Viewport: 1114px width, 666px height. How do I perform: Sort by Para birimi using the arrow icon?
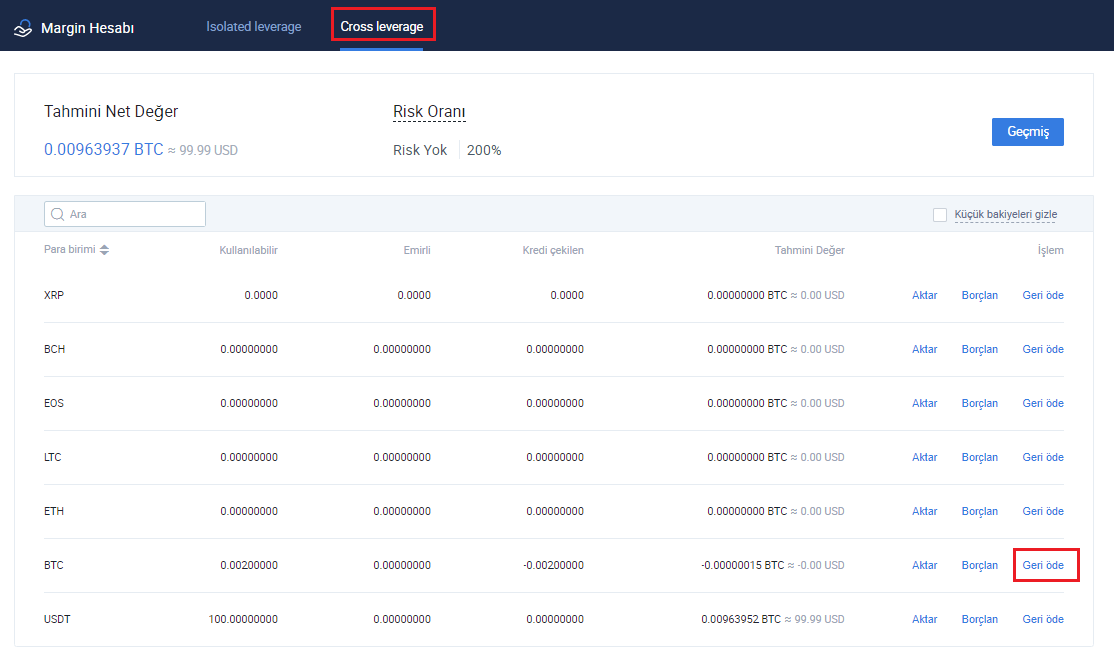[104, 249]
